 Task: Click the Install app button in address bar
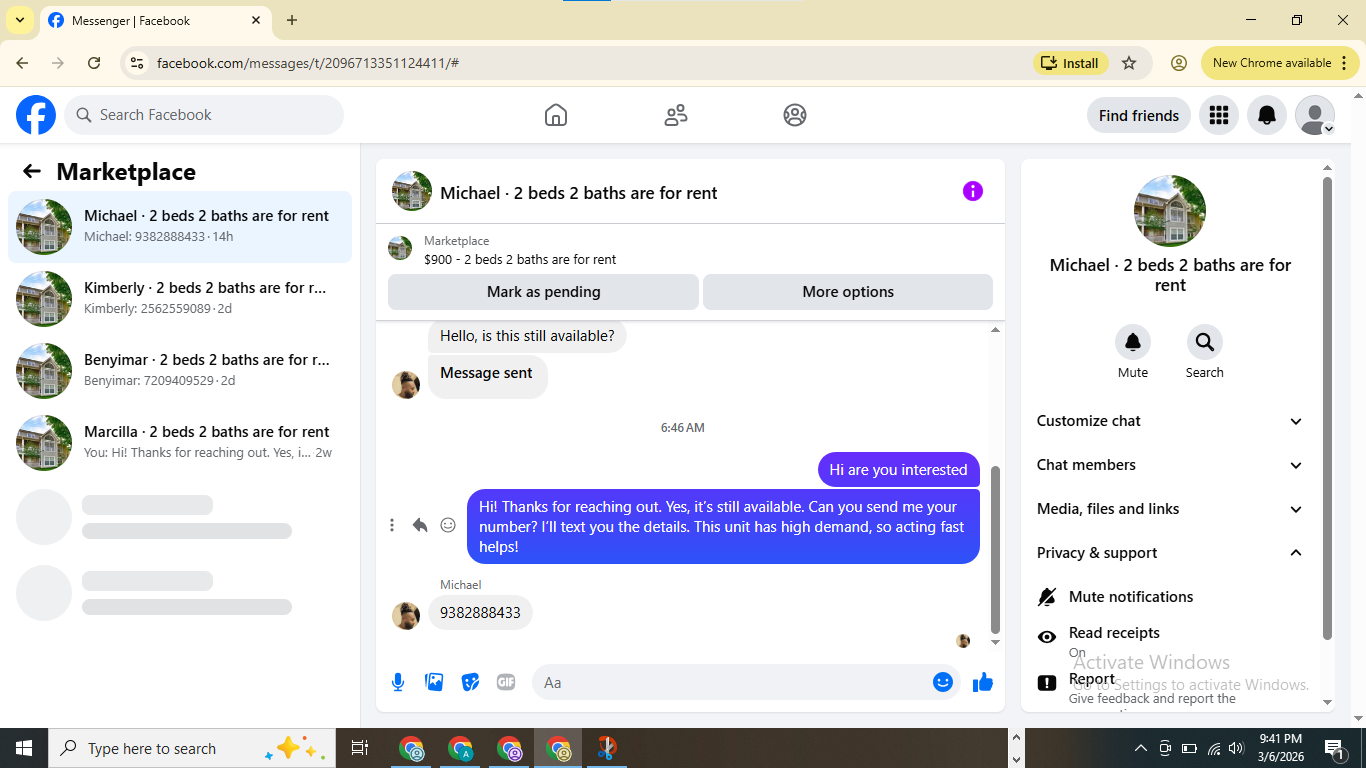coord(1070,63)
